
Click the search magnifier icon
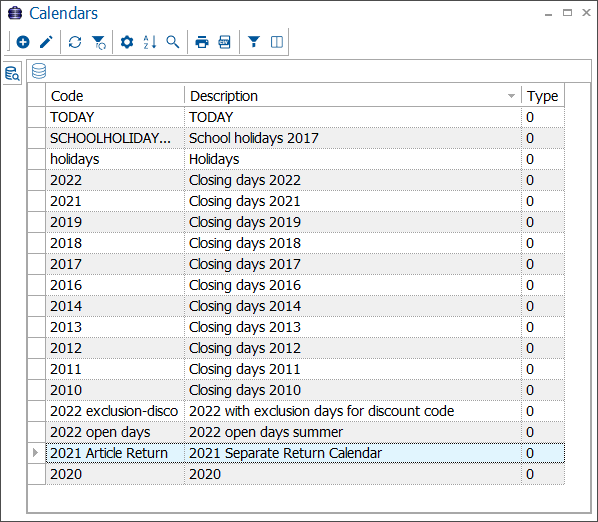coord(173,42)
